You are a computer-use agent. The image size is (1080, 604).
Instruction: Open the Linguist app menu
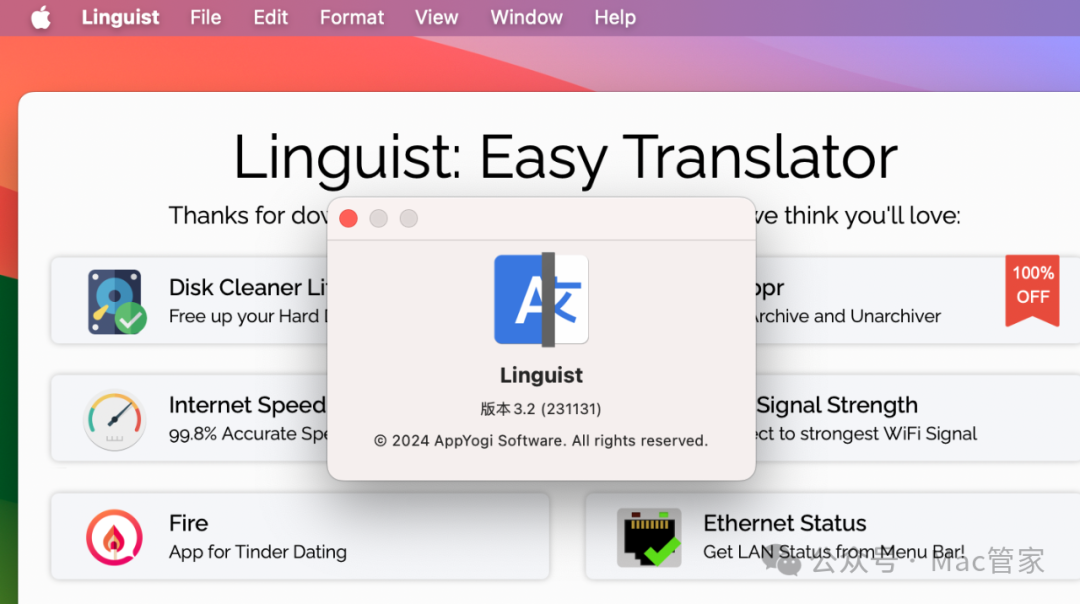pyautogui.click(x=120, y=17)
